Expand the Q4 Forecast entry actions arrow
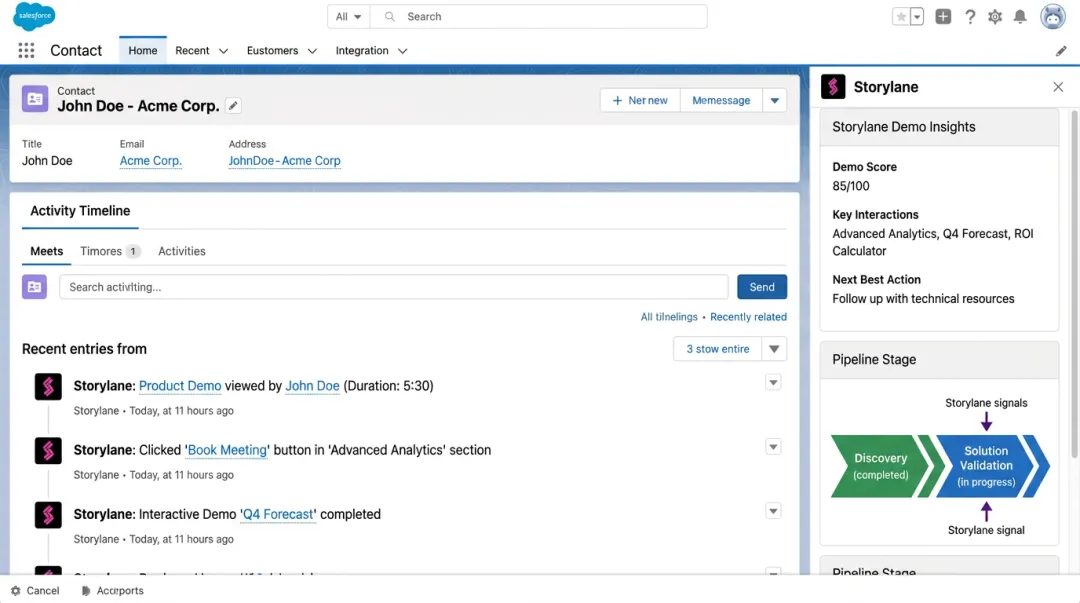The image size is (1080, 603). point(773,511)
